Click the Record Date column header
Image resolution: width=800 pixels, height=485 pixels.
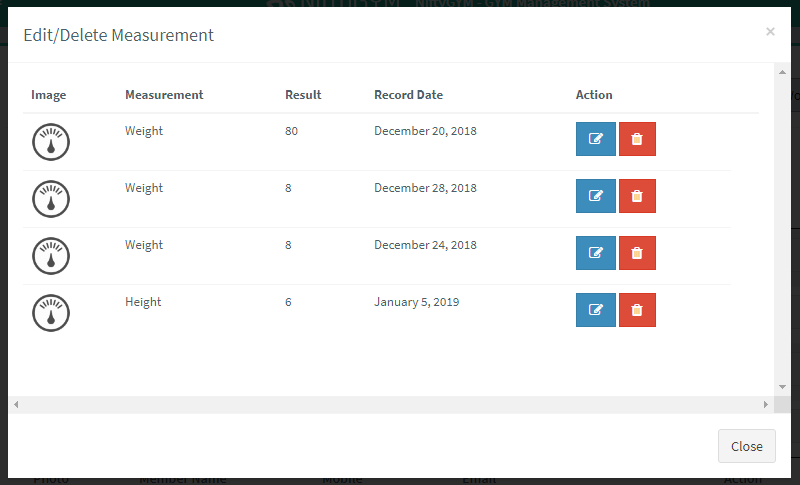[408, 95]
